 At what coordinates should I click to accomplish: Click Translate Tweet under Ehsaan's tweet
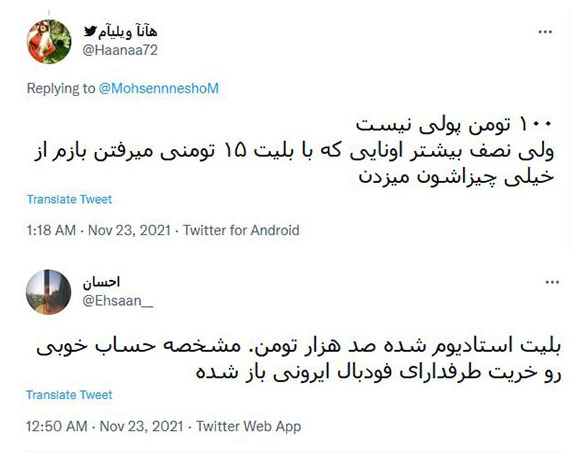click(69, 395)
